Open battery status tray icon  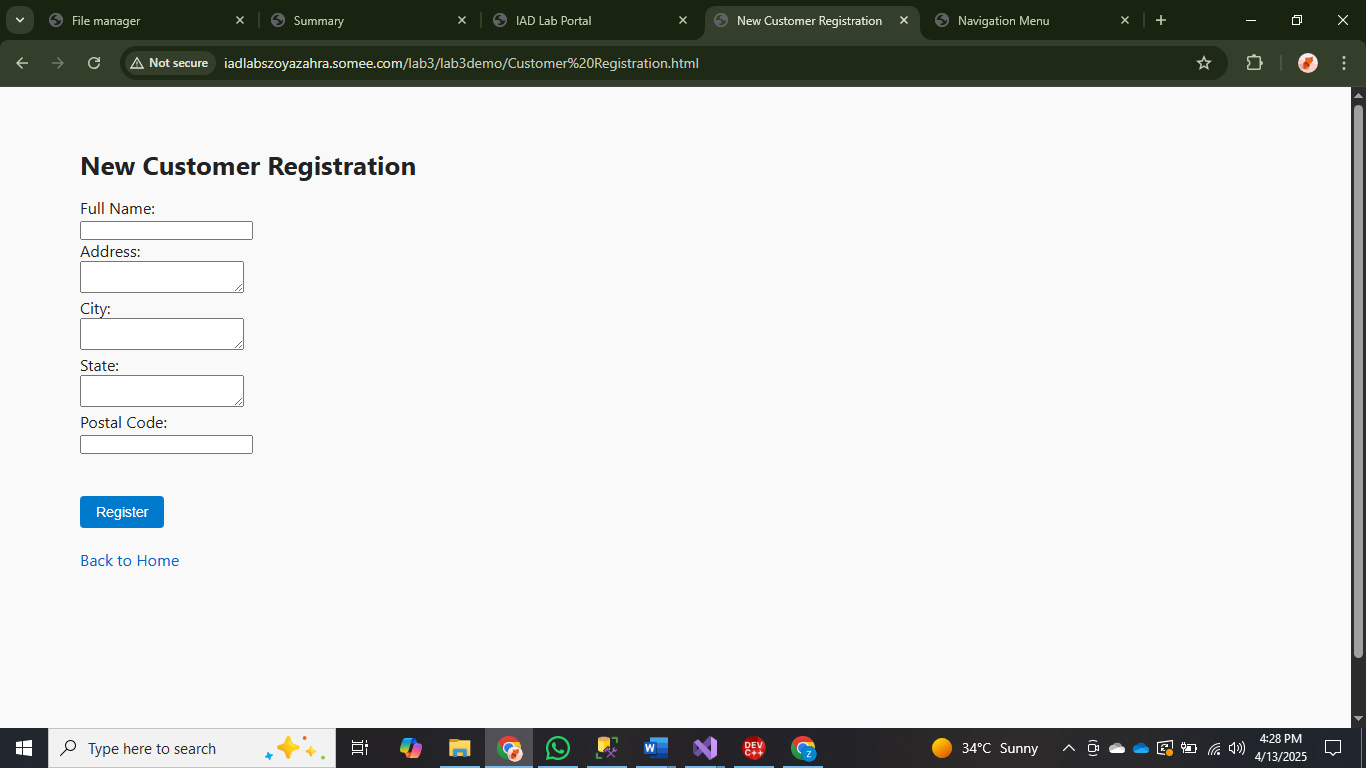(1189, 748)
